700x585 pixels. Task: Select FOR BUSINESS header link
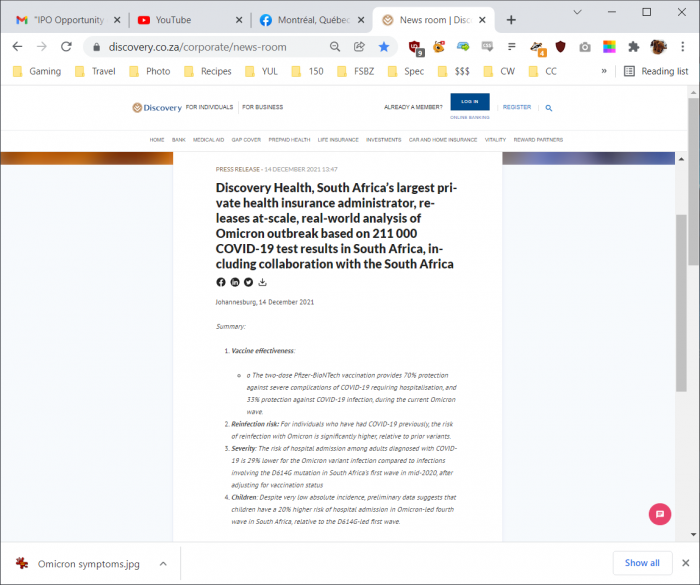[x=262, y=107]
